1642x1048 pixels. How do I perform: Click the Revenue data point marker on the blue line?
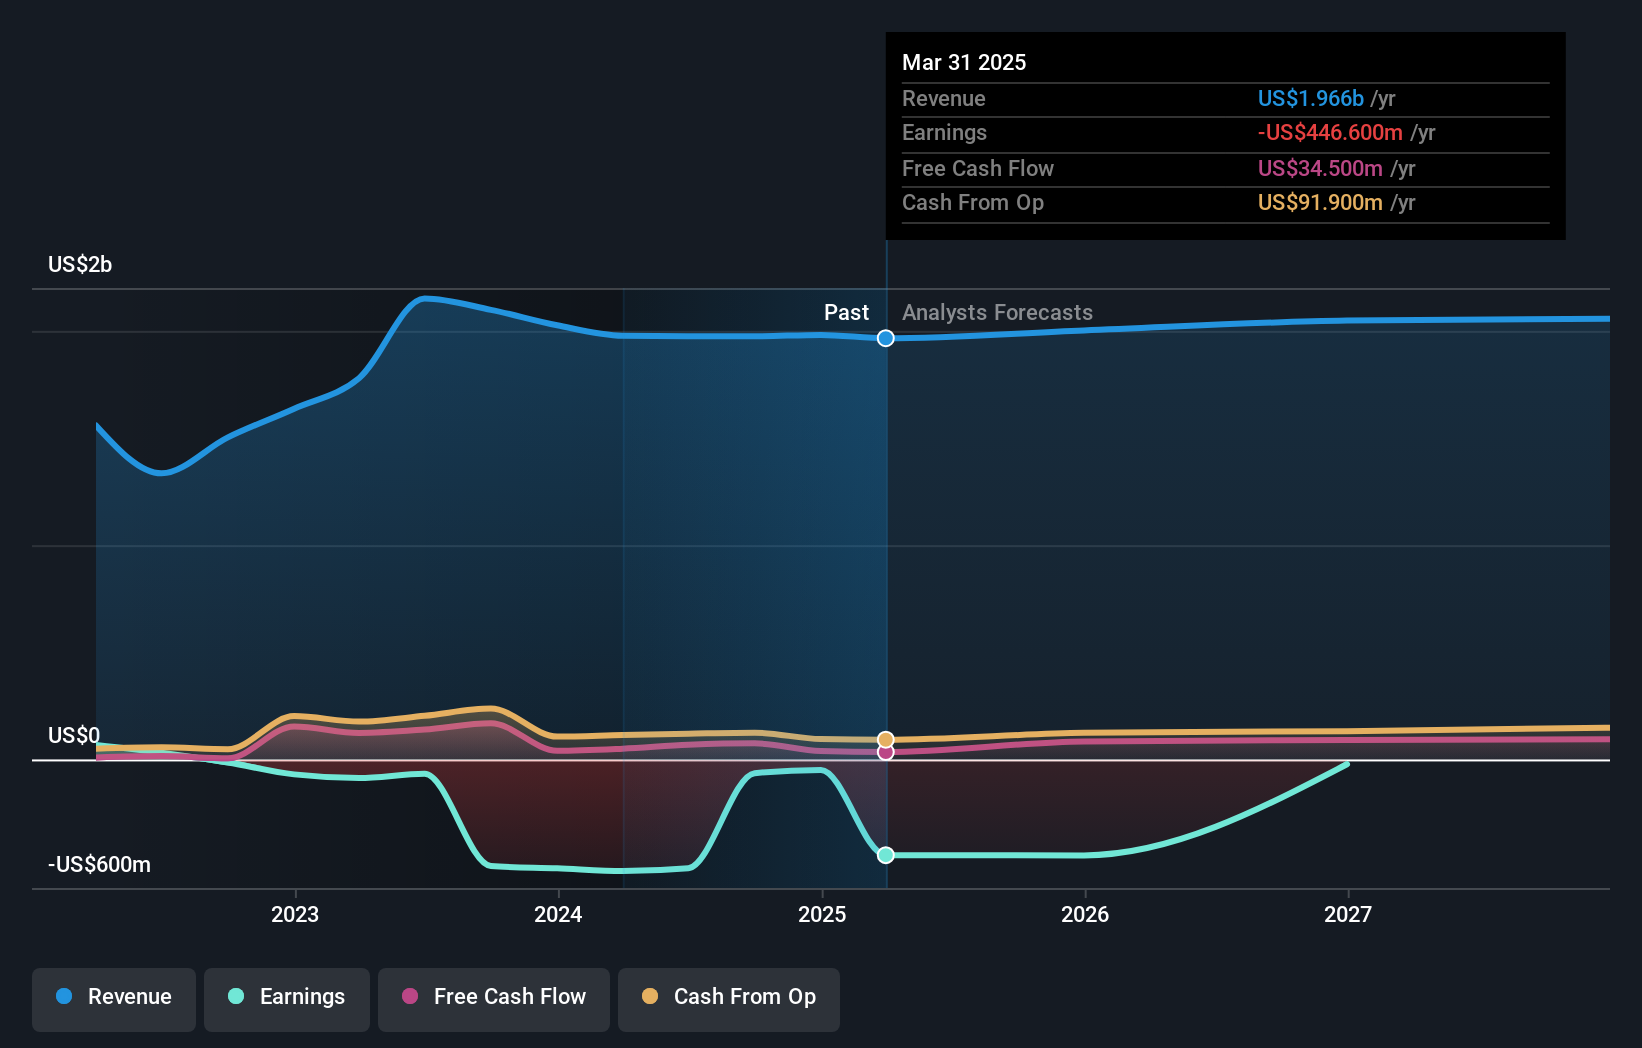click(886, 338)
